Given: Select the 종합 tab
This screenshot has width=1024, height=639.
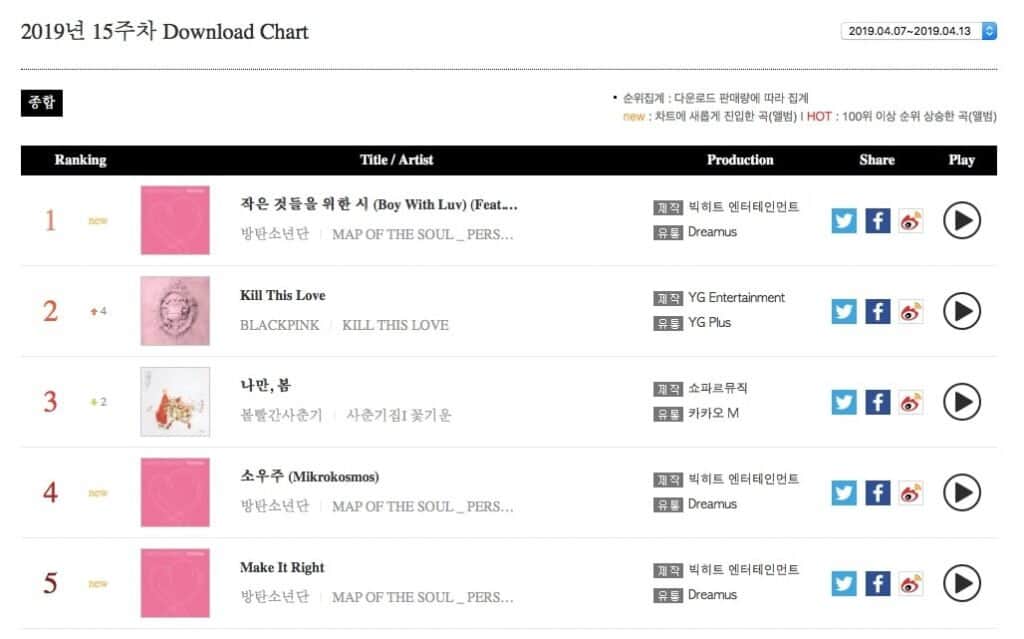Looking at the screenshot, I should (42, 103).
